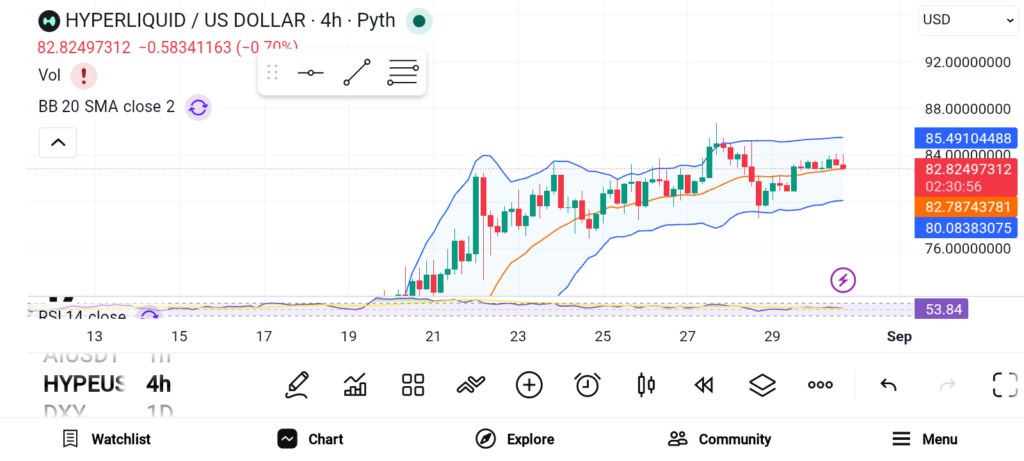The image size is (1024, 461).
Task: Collapse the indicator legend with chevron
Action: click(x=58, y=142)
